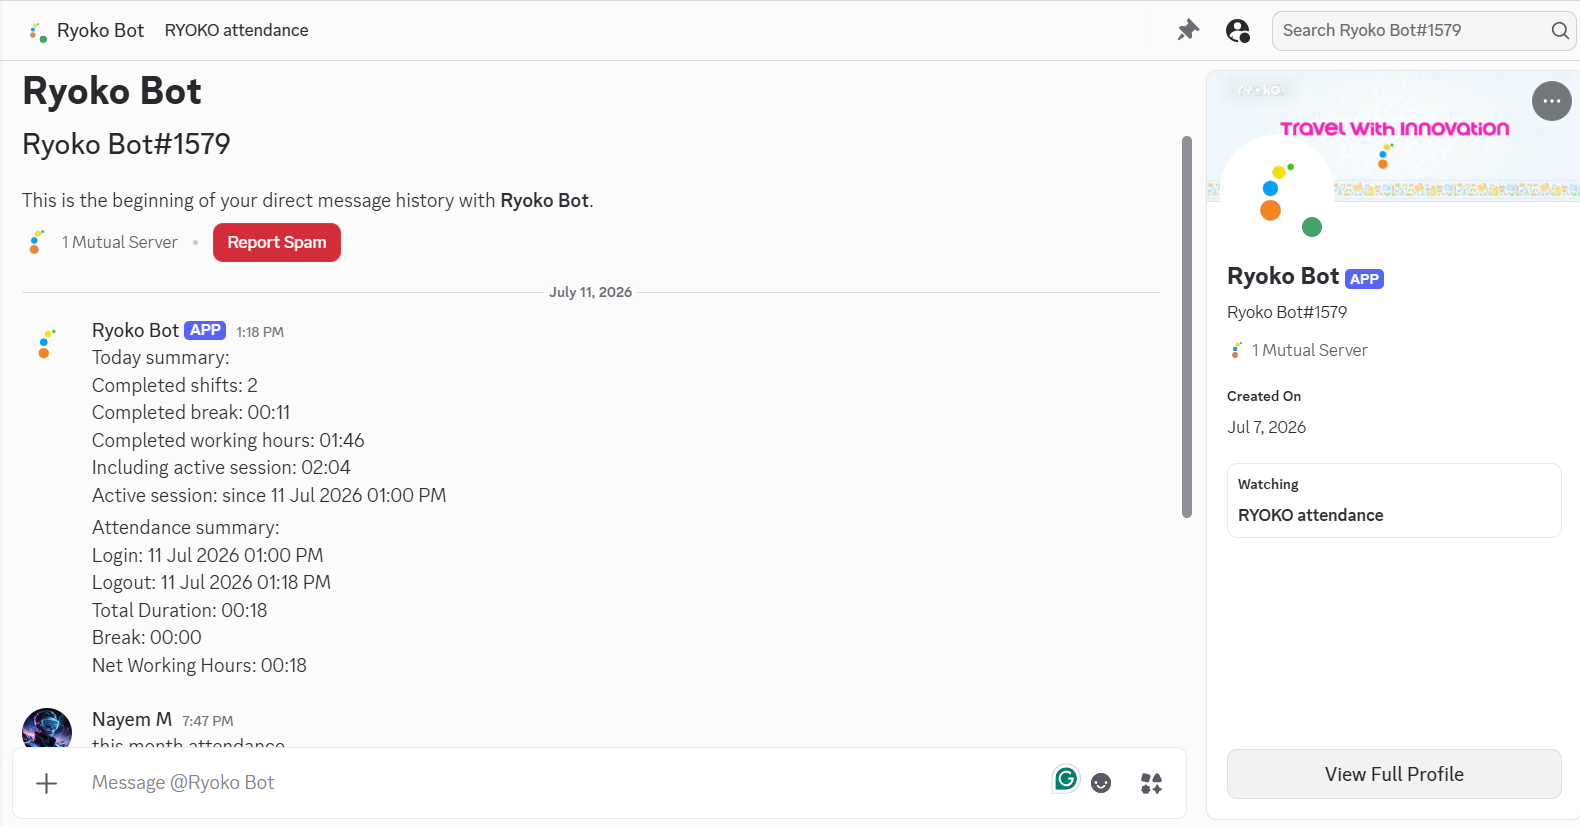This screenshot has width=1580, height=827.
Task: Click the APP badge beside message sender
Action: 205,330
